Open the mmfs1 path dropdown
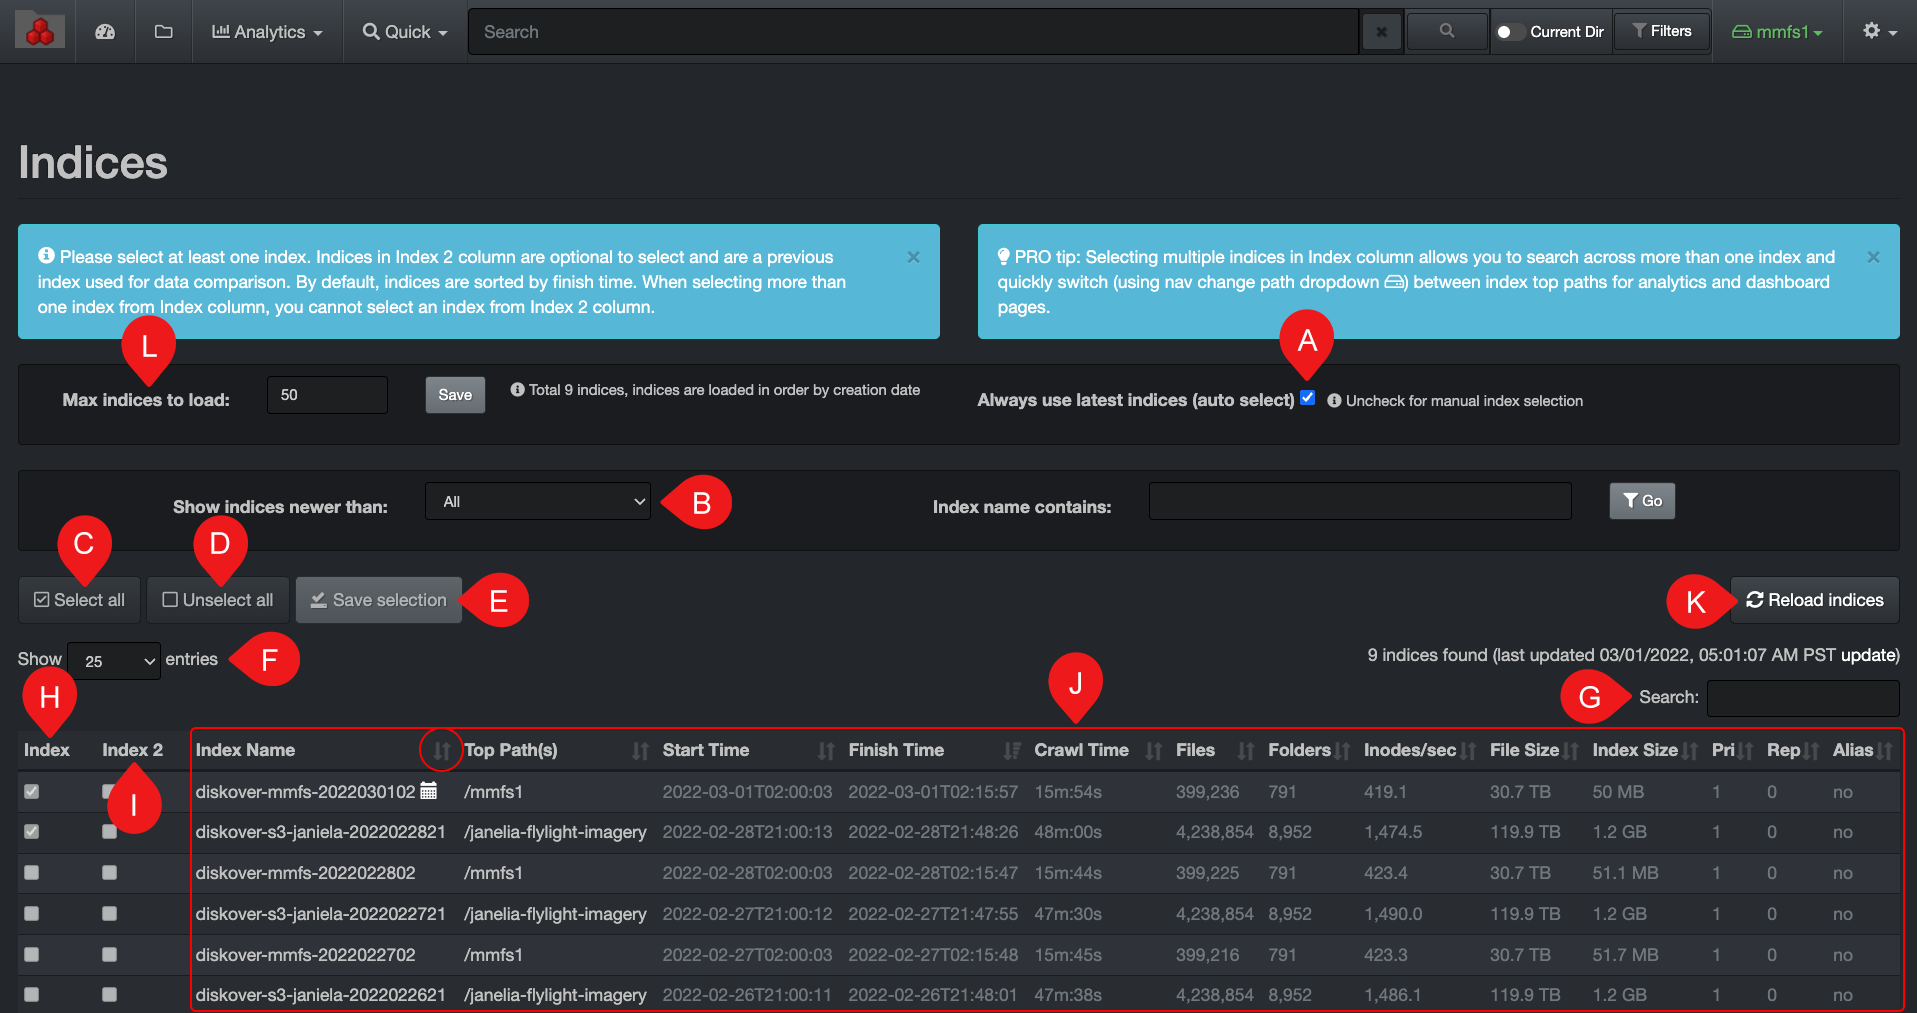This screenshot has height=1013, width=1917. (1777, 32)
